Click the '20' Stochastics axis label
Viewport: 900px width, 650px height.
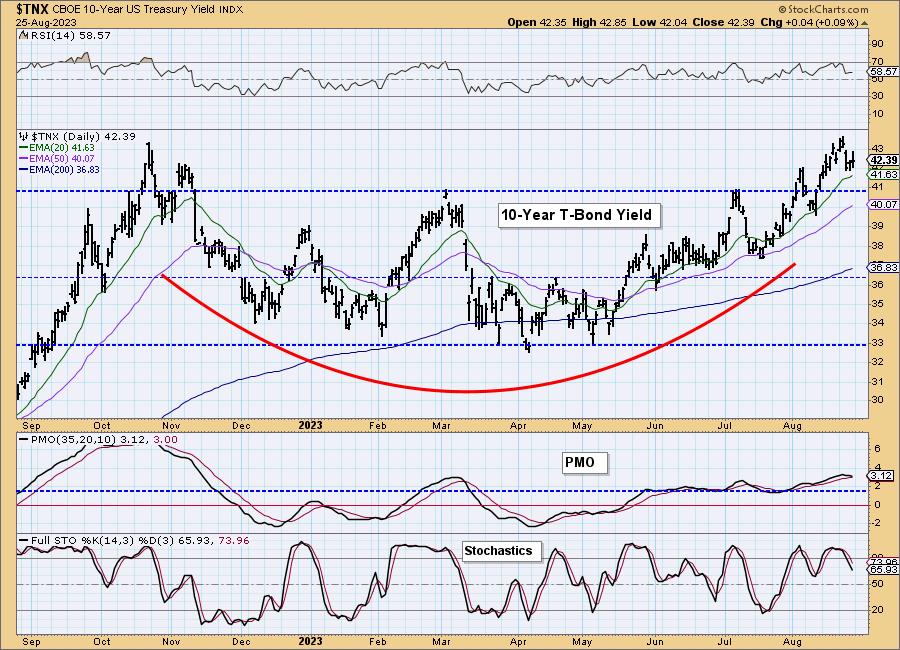[877, 610]
